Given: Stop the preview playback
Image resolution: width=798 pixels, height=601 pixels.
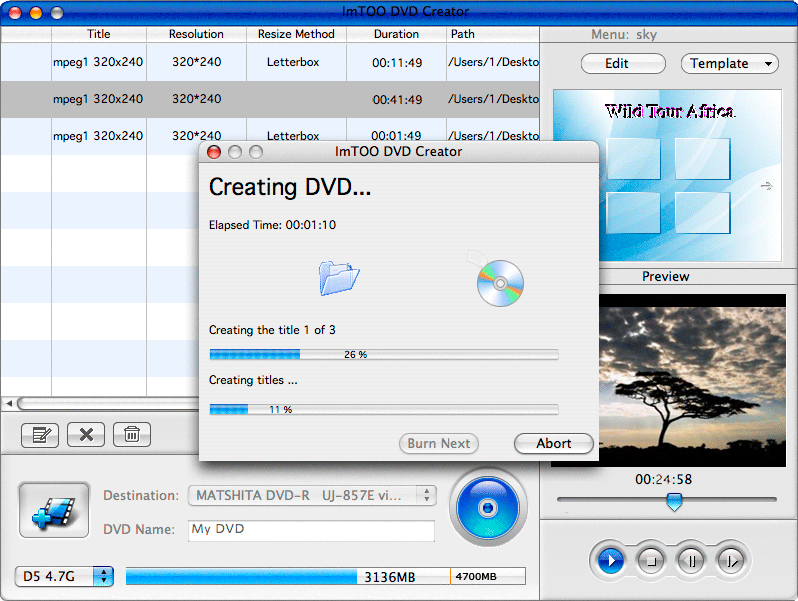Looking at the screenshot, I should click(x=651, y=561).
